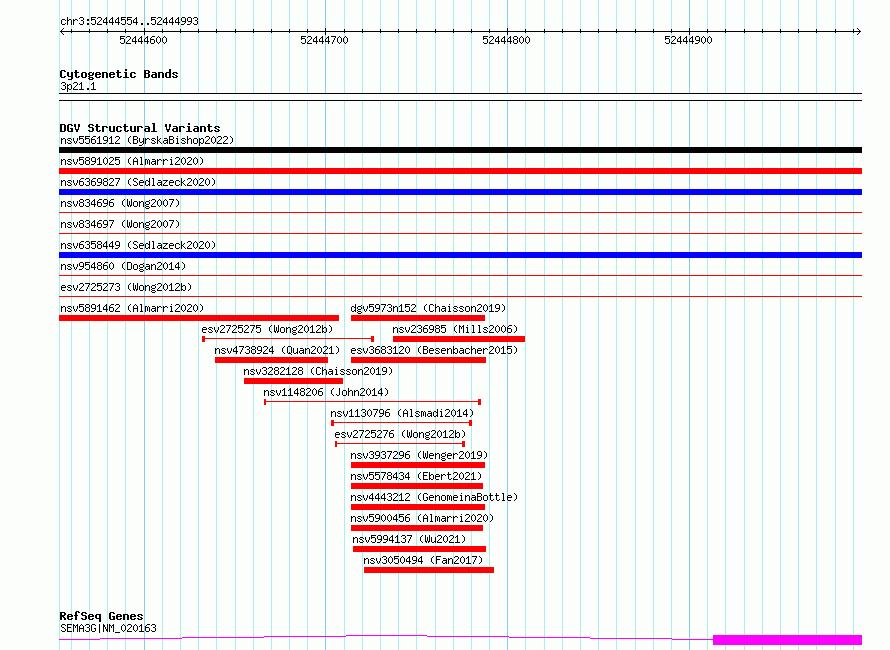Screen dimensions: 890x650
Task: Select the red nsv3050494 variant bar
Action: click(429, 570)
